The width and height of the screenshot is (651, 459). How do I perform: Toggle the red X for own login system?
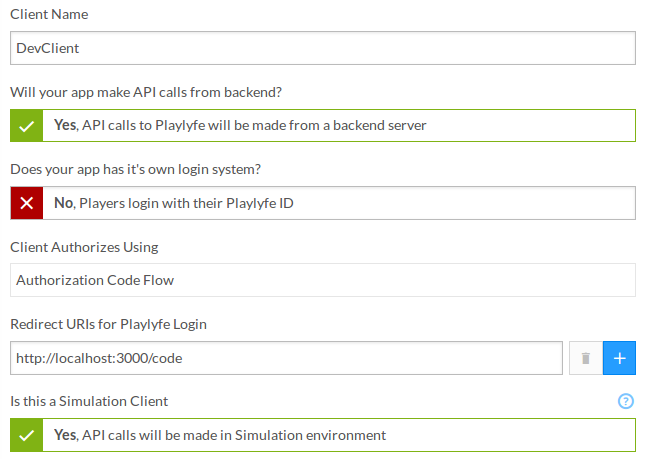[26, 203]
